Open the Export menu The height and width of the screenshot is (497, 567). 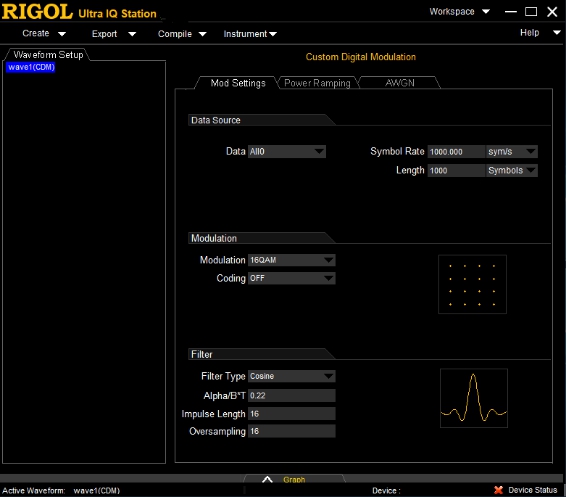114,34
